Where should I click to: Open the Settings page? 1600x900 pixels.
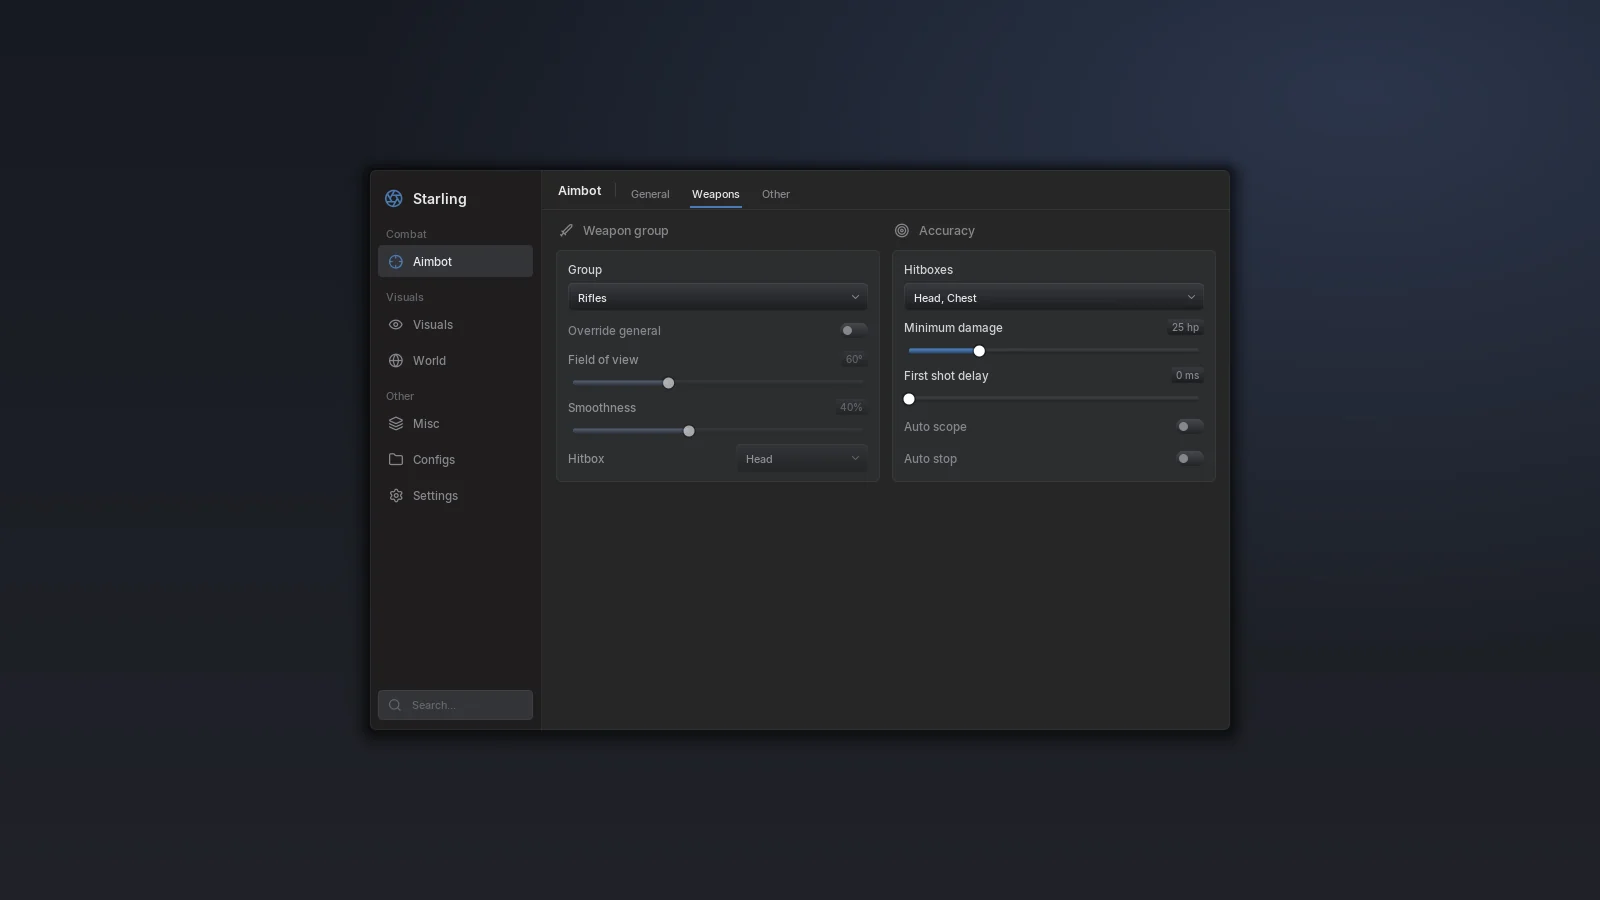coord(455,496)
